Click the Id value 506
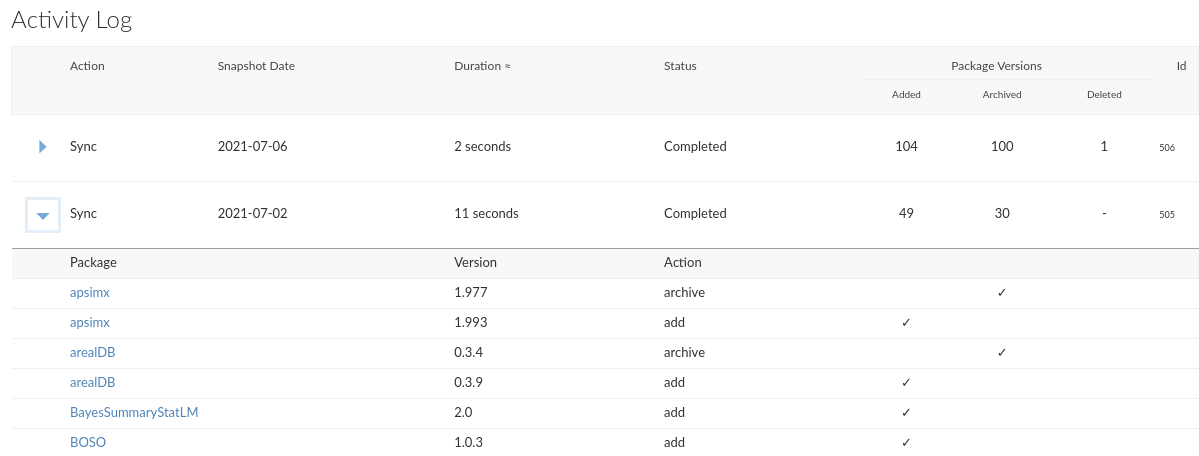 1167,148
